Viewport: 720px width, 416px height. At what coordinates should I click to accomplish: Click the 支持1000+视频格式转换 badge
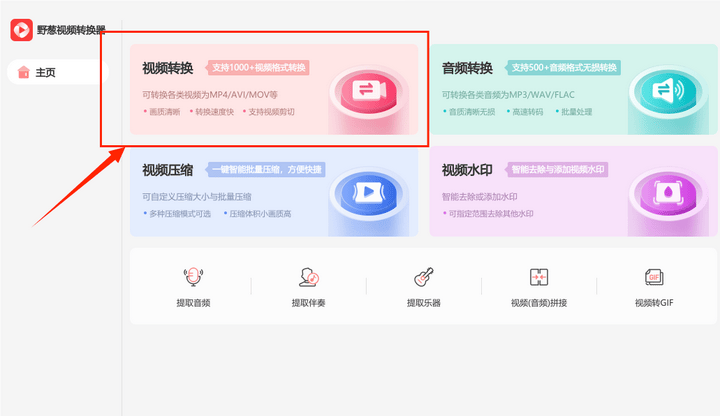259,68
